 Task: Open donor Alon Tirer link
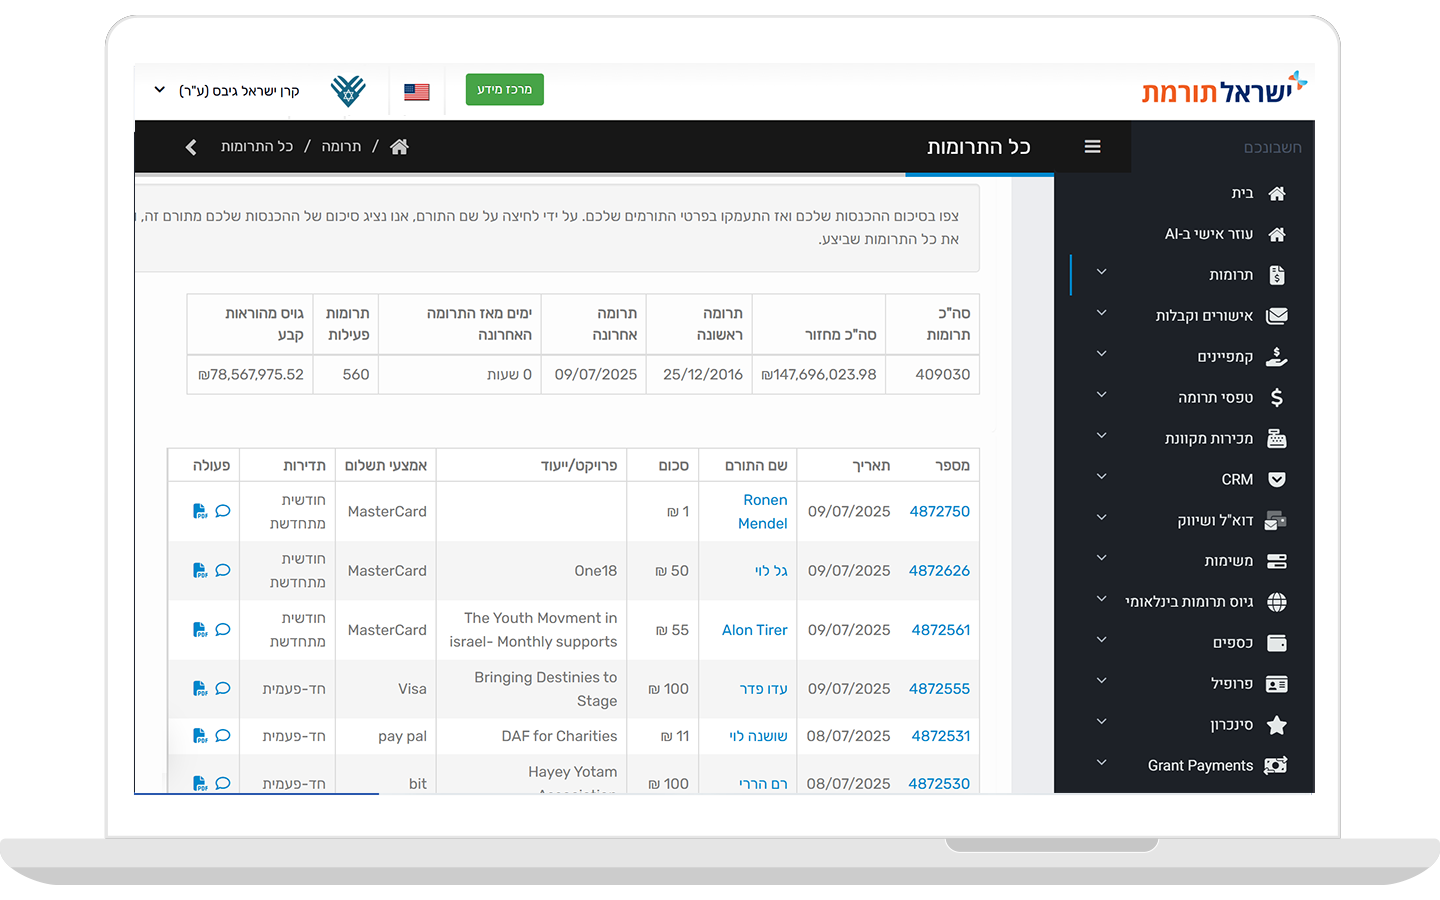[x=755, y=630]
